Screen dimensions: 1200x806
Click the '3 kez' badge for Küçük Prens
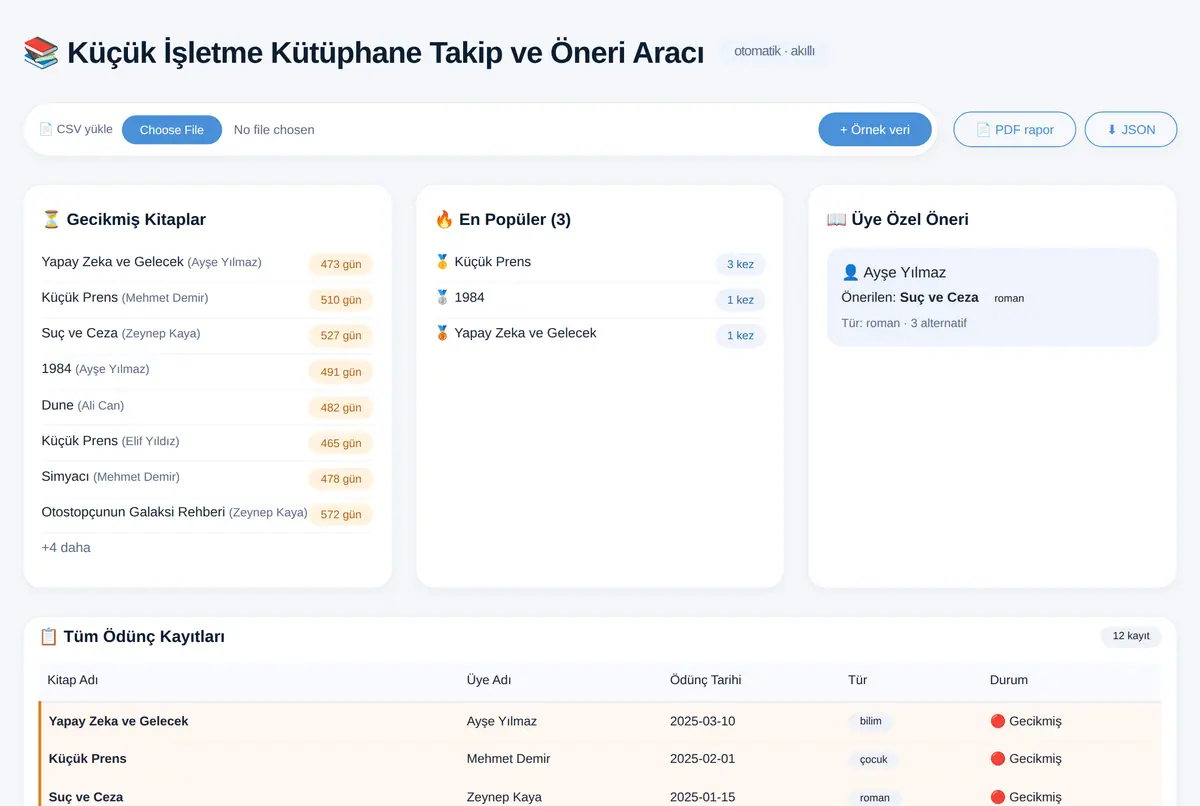coord(740,264)
